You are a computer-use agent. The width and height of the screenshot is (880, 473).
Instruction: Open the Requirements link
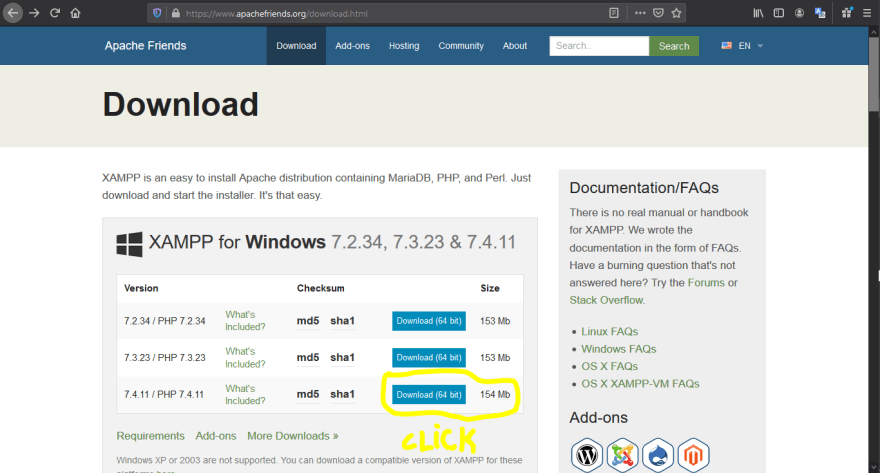pos(150,436)
